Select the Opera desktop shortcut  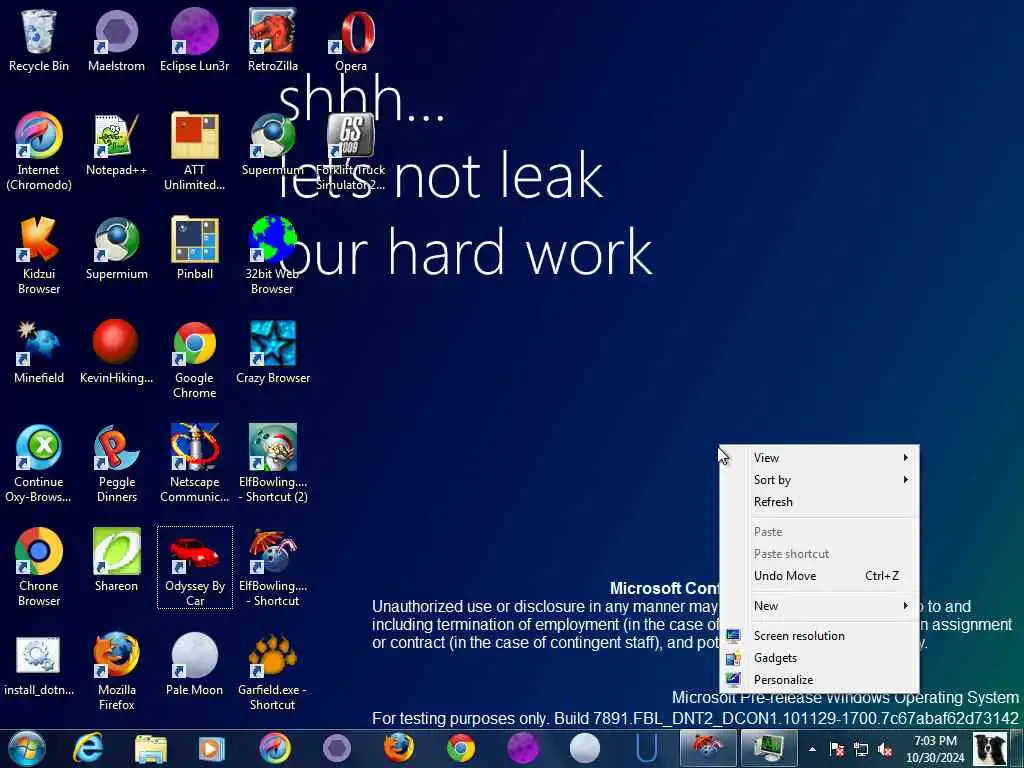(x=351, y=40)
